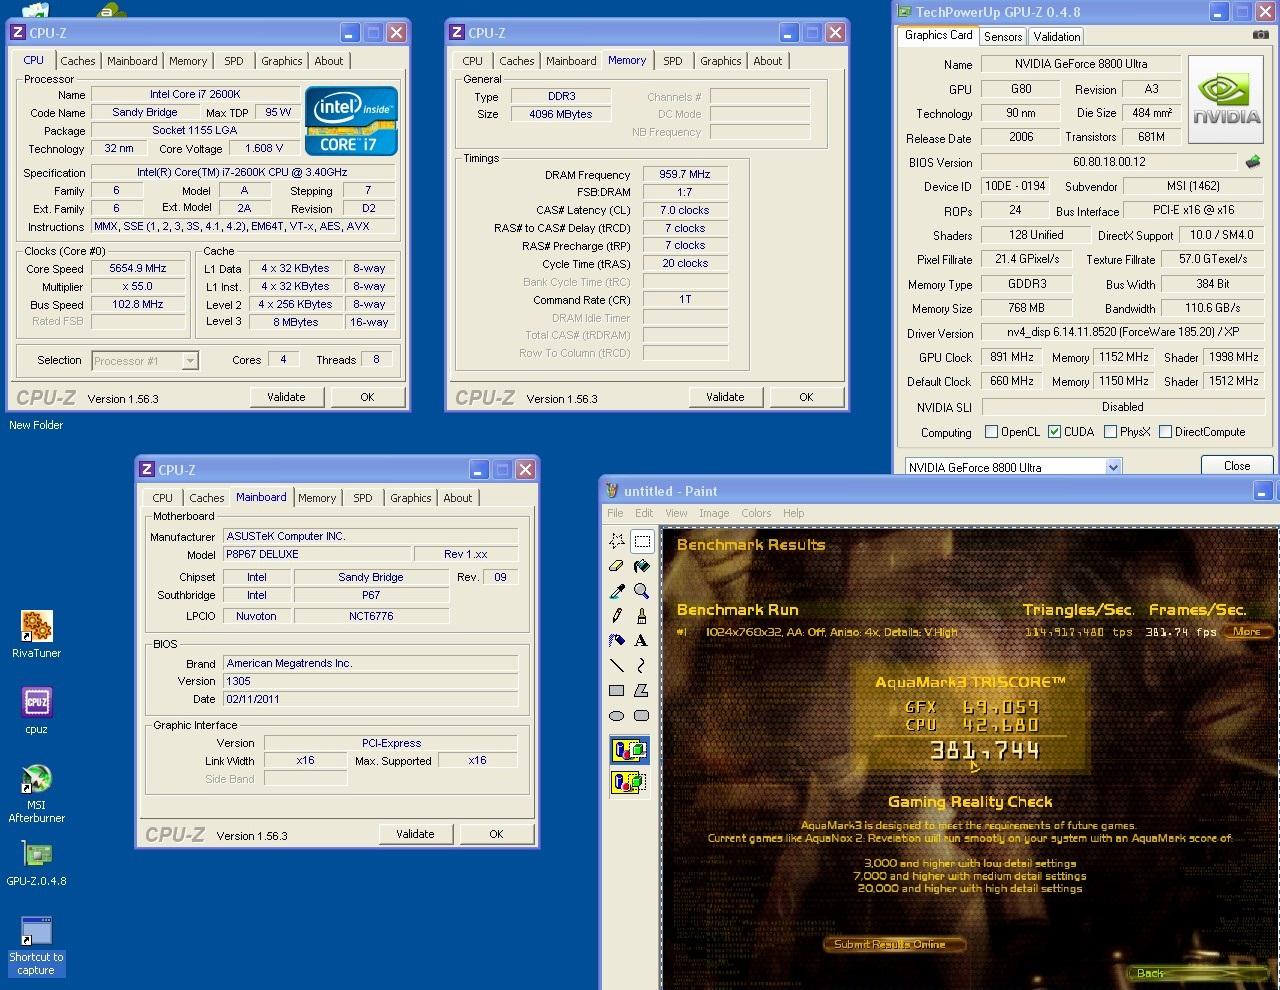The height and width of the screenshot is (990, 1280).
Task: Click the Core Speed 5654.9 MHz field
Action: (138, 268)
